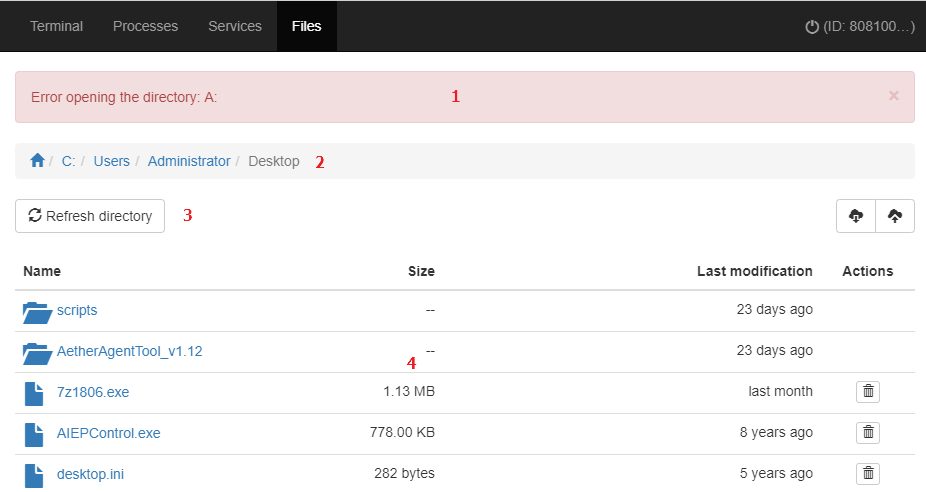The width and height of the screenshot is (926, 492).
Task: Go to the home root icon in breadcrumb
Action: [x=37, y=161]
